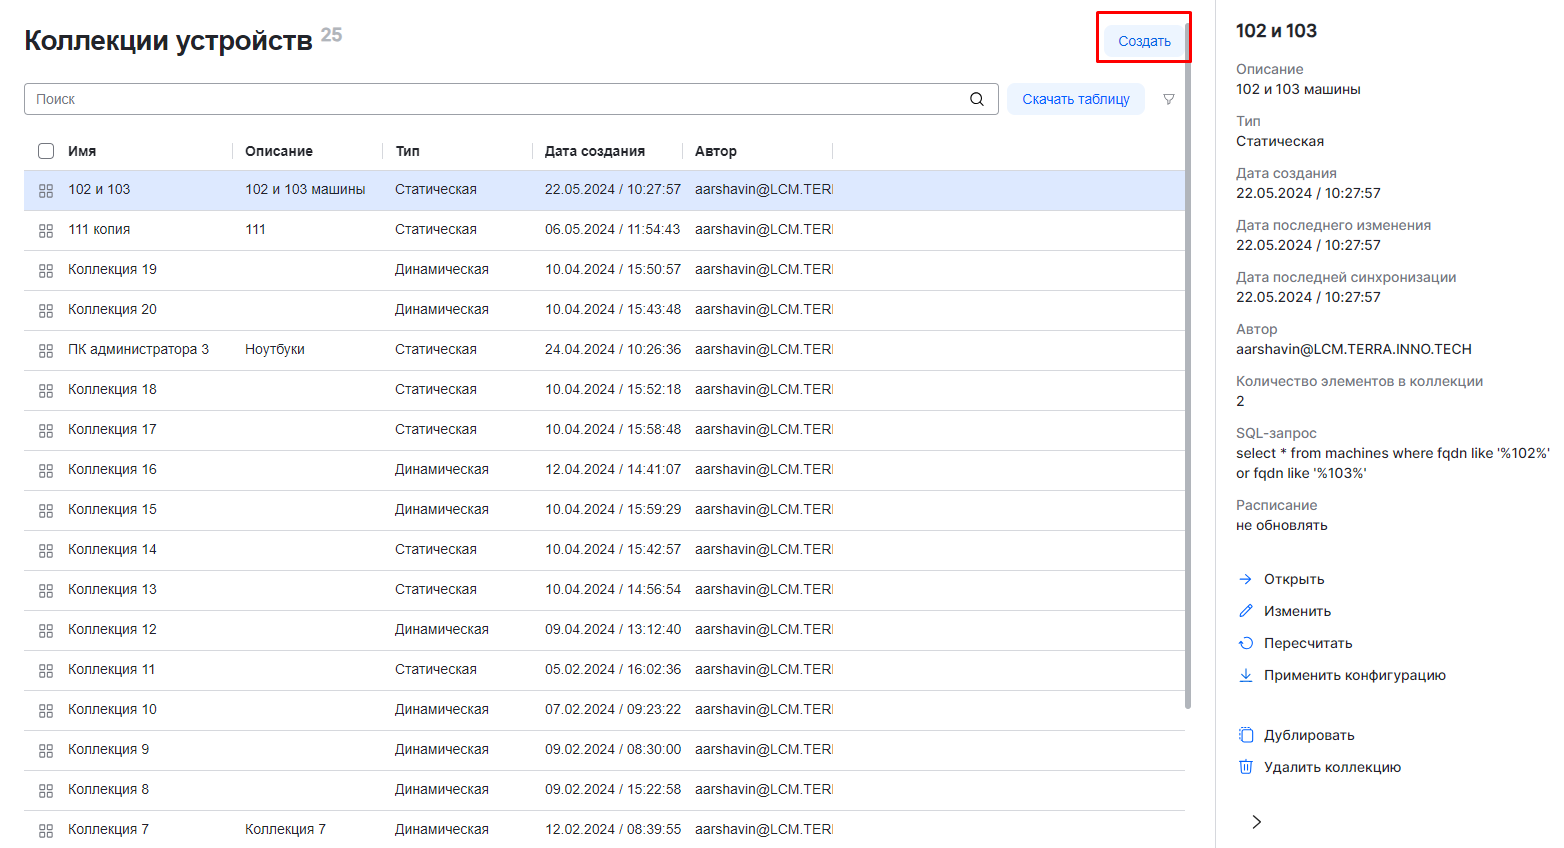Viewport: 1564px width, 848px height.
Task: Select the 111 копия collection row
Action: coord(99,230)
